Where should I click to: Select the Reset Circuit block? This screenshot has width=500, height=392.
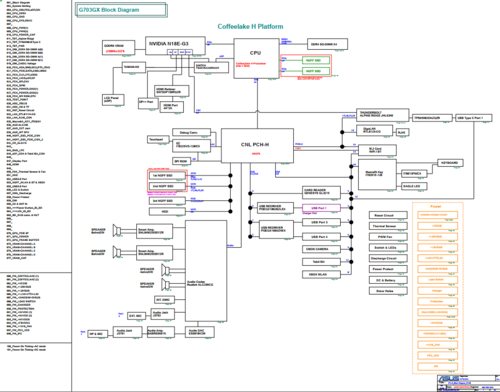[388, 215]
